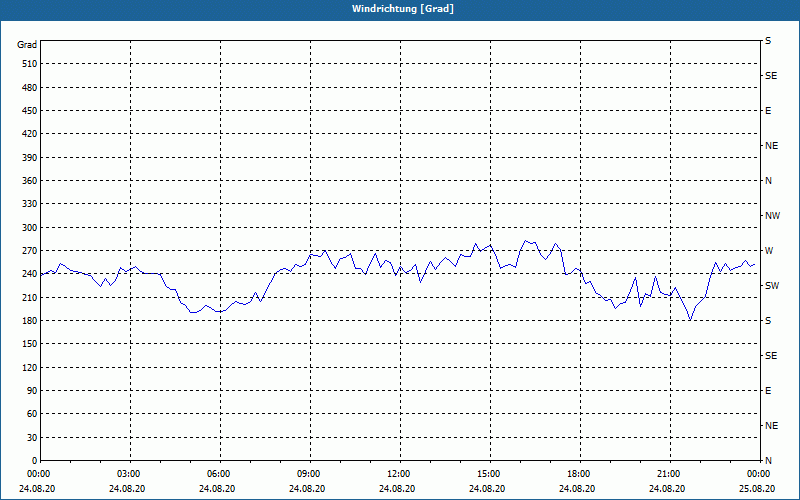Click the 'Grad' unit label on the y-axis
800x500 pixels.
tap(27, 45)
